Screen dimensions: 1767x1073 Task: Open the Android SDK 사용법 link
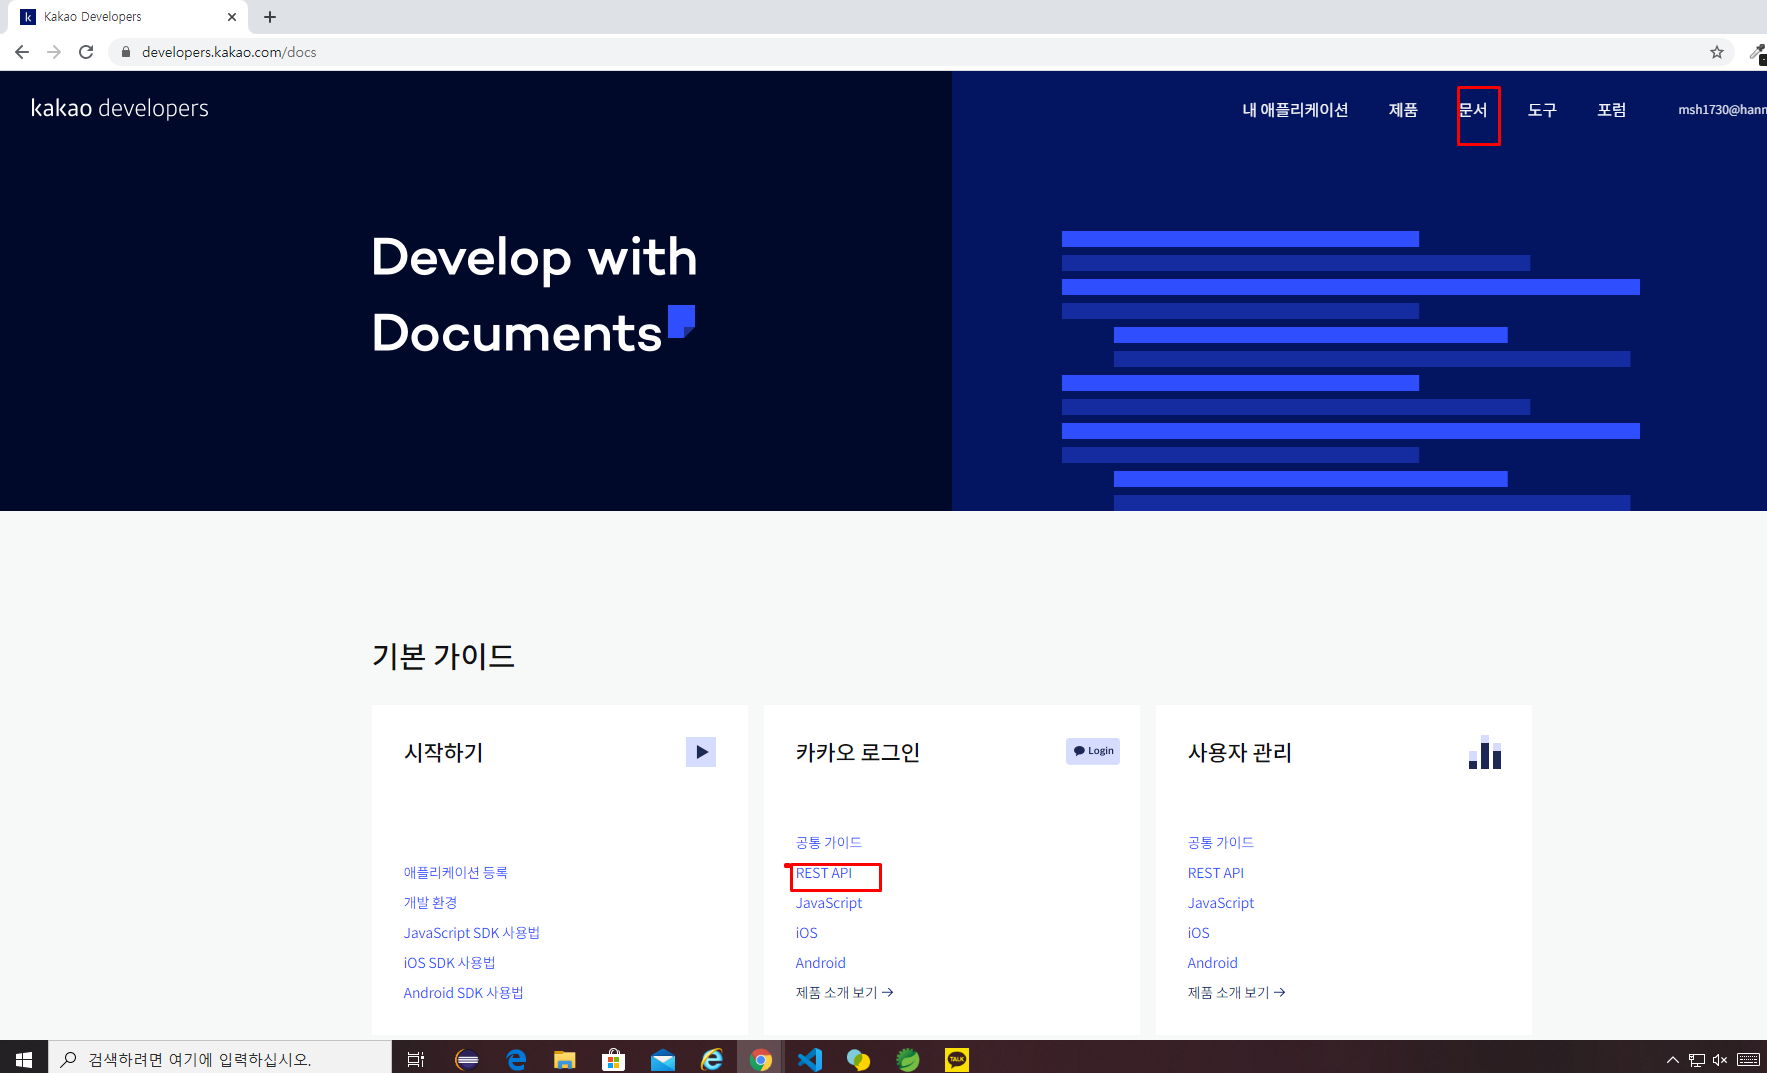463,993
